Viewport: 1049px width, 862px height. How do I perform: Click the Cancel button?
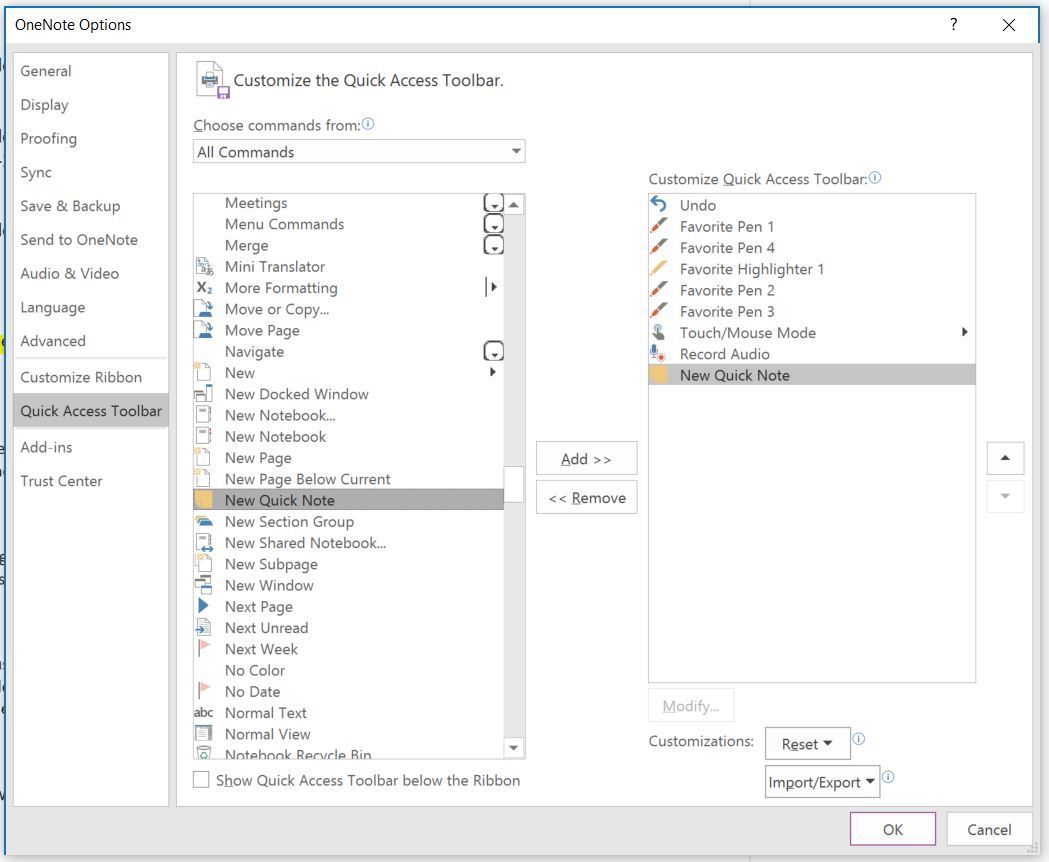click(989, 829)
